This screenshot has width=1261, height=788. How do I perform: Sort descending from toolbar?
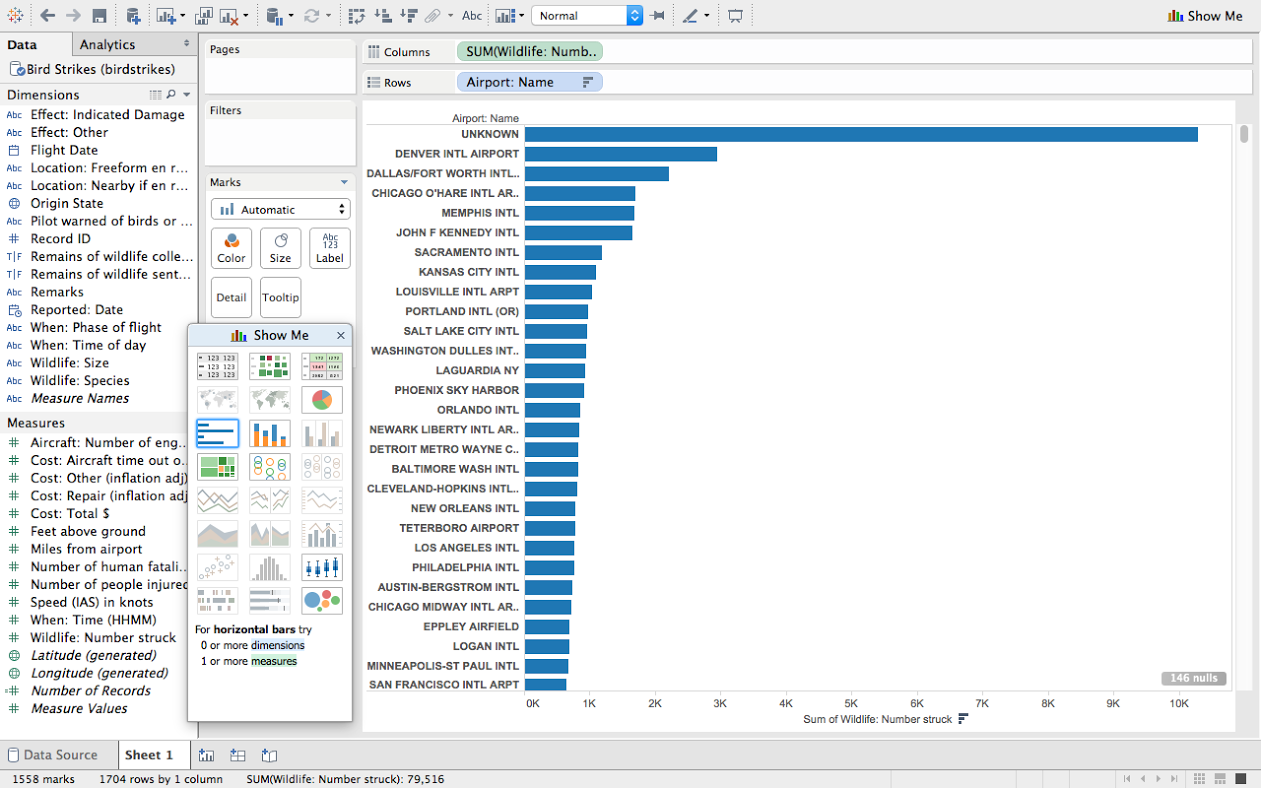408,16
